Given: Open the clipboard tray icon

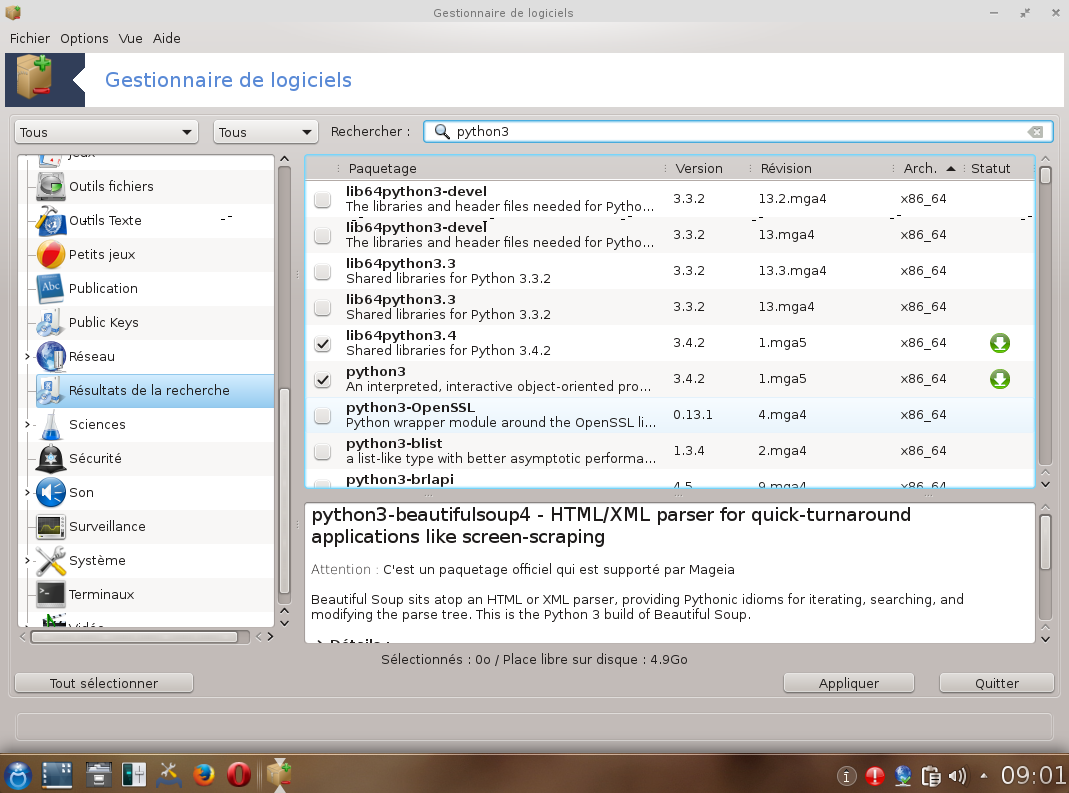Looking at the screenshot, I should click(930, 775).
